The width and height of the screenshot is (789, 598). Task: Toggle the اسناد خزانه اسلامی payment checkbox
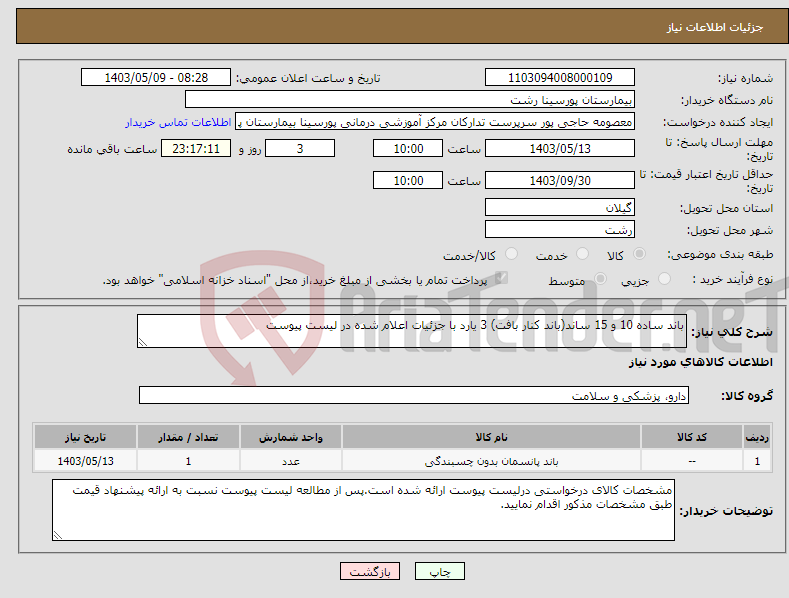click(x=501, y=278)
